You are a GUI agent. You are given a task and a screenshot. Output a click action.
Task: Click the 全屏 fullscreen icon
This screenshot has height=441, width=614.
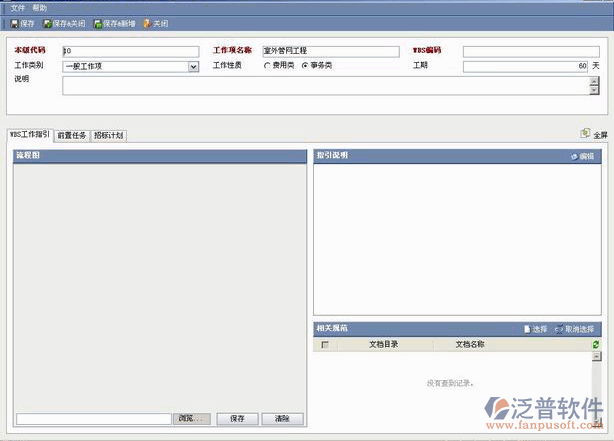tap(585, 134)
